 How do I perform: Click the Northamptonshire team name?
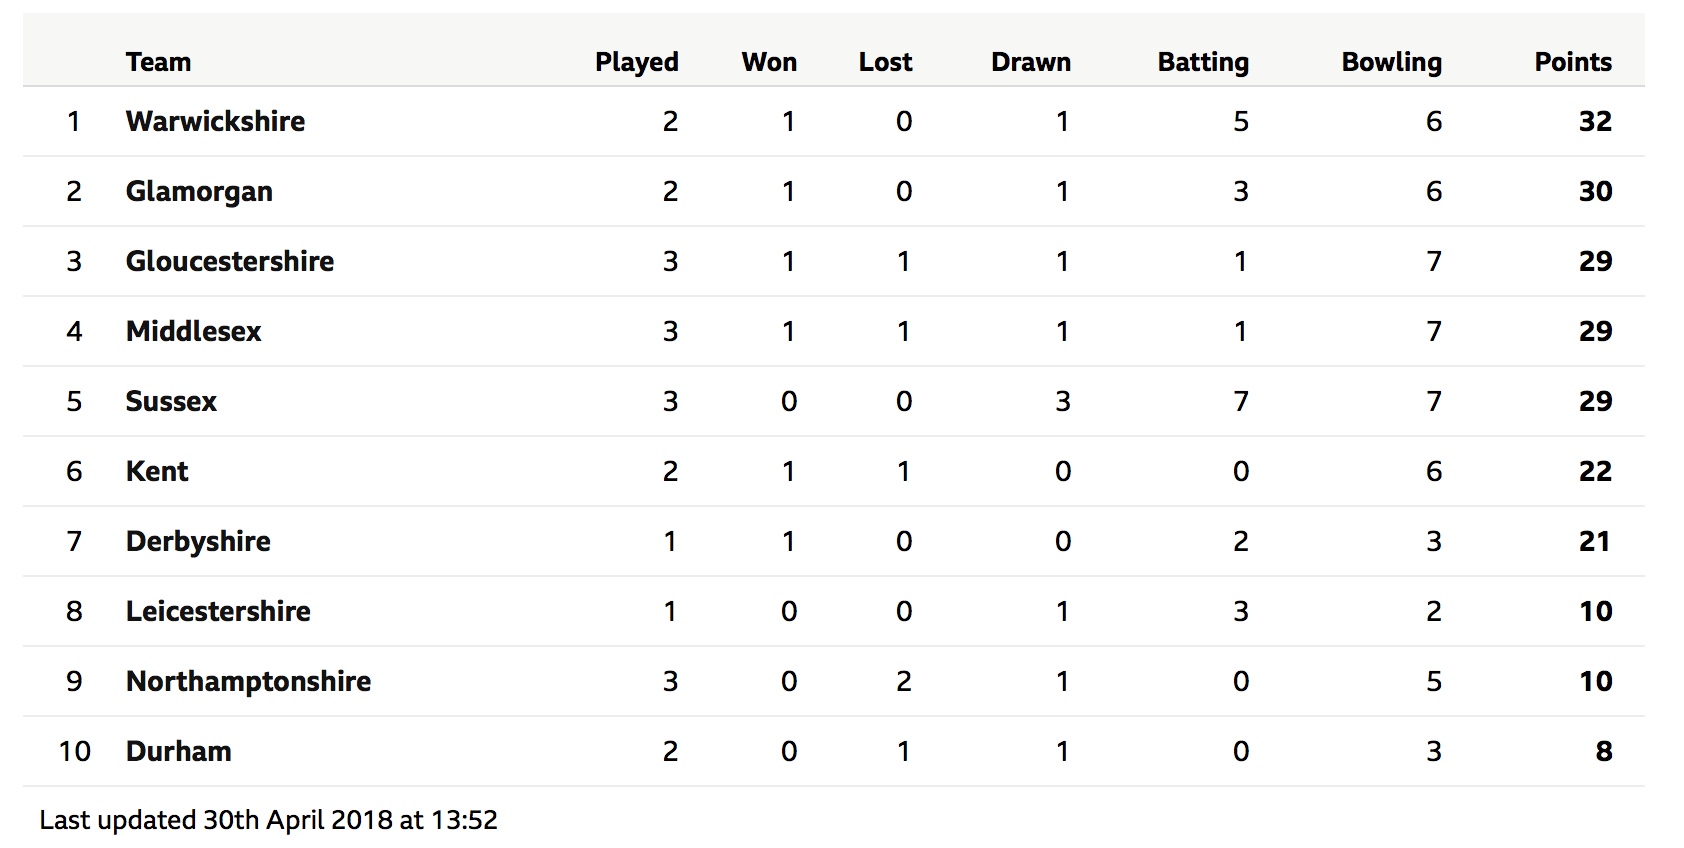click(248, 681)
